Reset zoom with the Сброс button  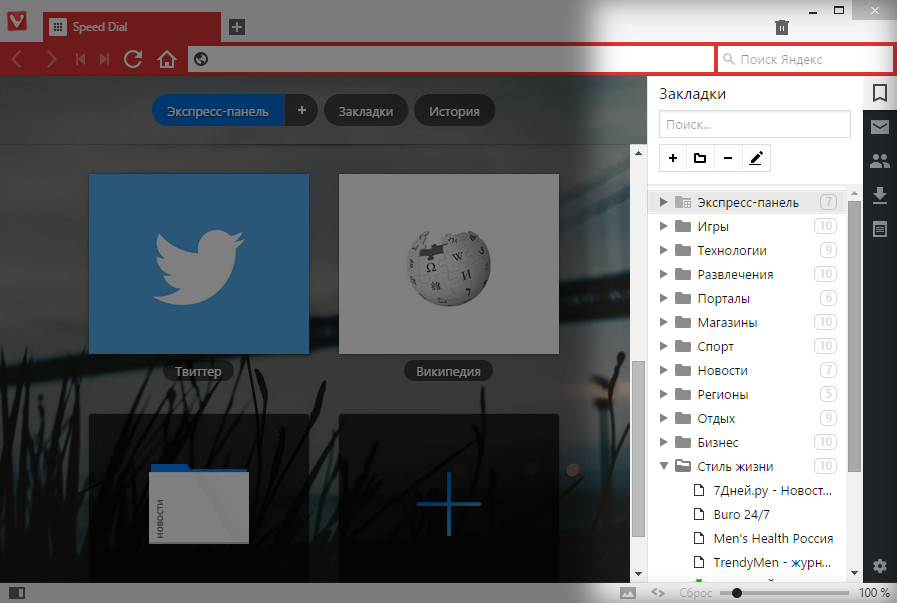(696, 593)
